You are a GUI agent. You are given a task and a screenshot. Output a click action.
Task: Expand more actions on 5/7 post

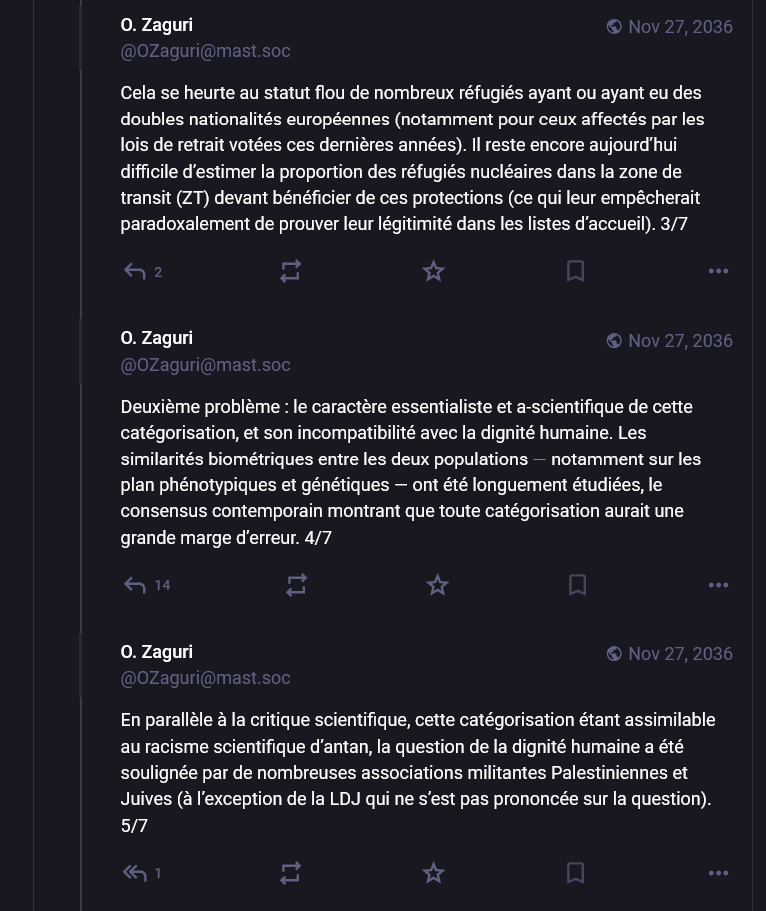point(718,873)
